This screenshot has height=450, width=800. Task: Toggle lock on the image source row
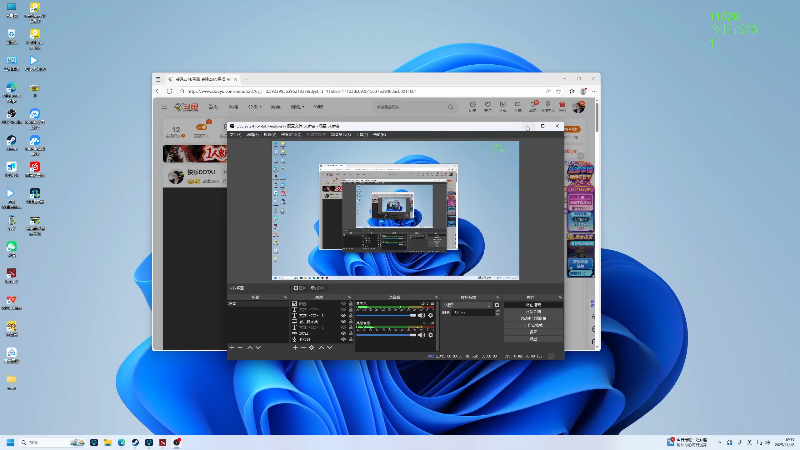point(351,304)
